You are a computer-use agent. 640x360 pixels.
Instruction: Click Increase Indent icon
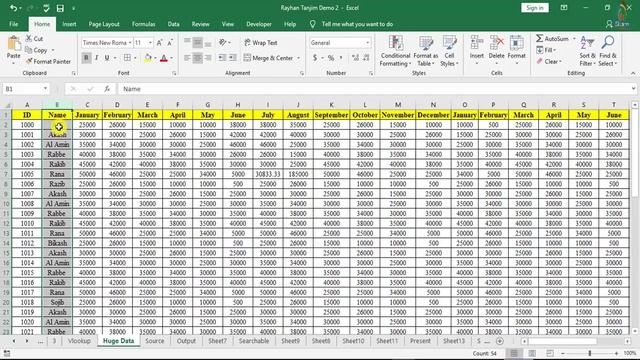coord(232,58)
